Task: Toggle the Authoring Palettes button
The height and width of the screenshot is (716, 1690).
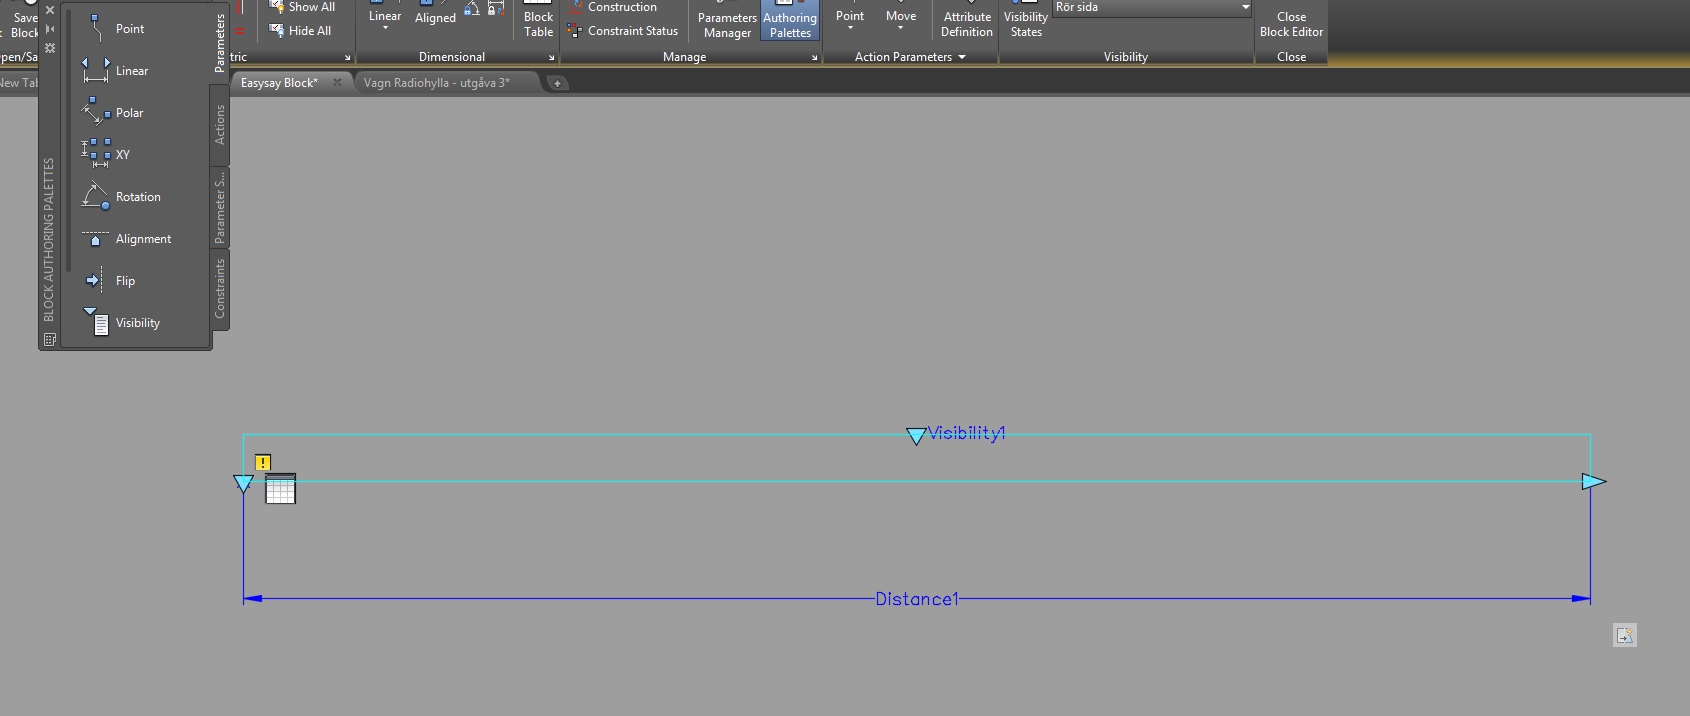Action: coord(790,21)
